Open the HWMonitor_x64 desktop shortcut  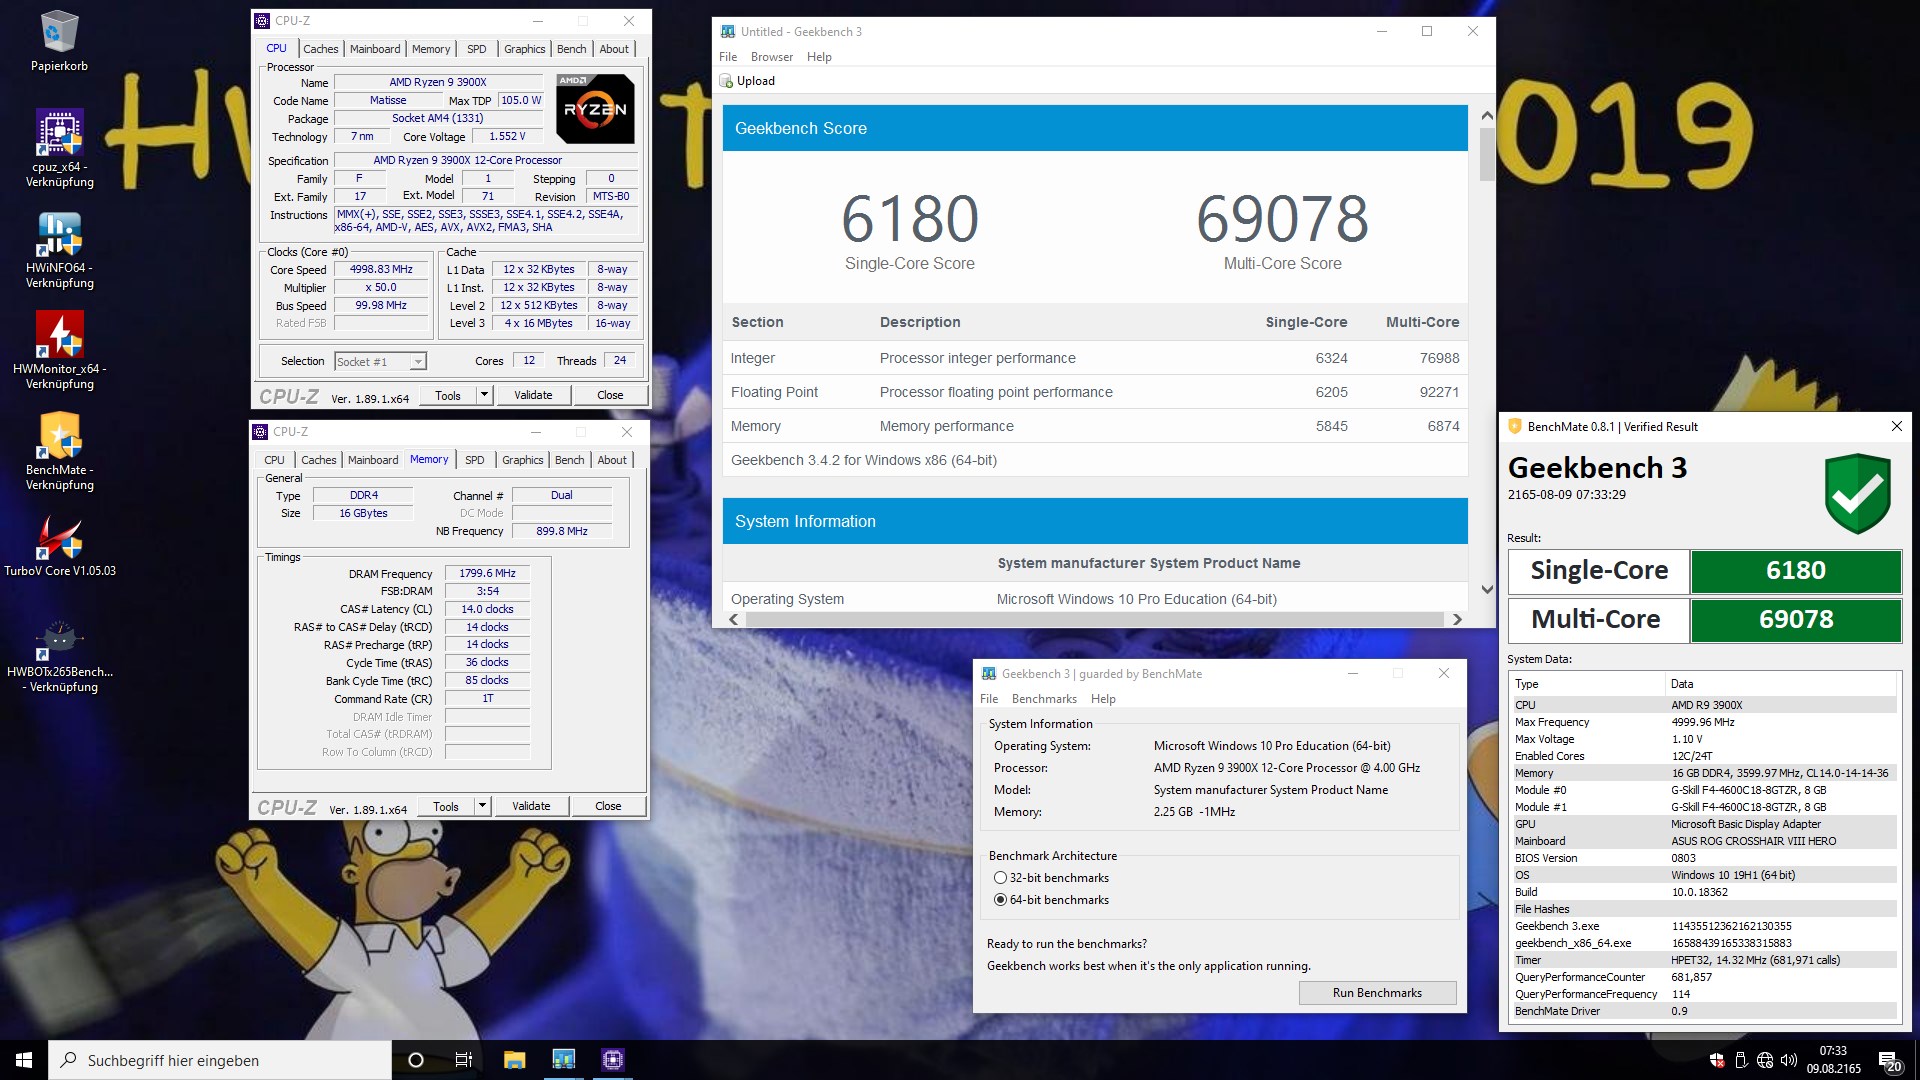coord(59,350)
